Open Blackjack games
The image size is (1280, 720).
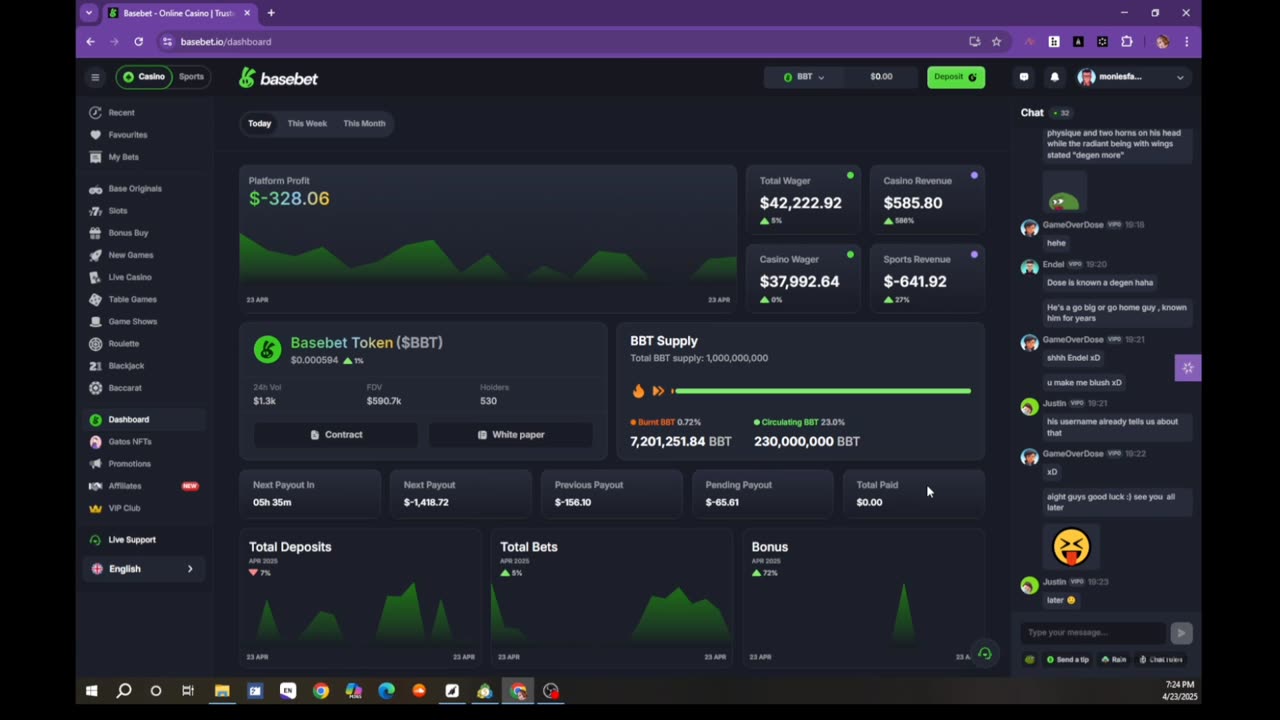[x=126, y=366]
